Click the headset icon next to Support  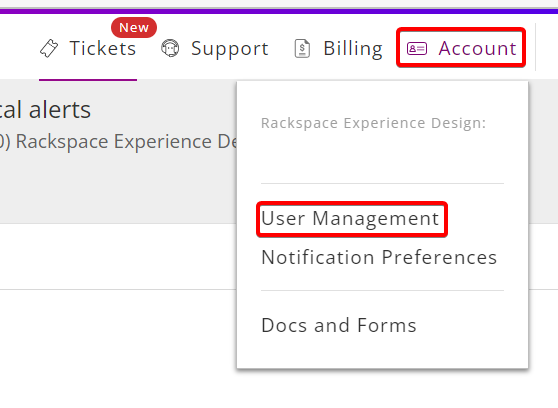tap(170, 48)
